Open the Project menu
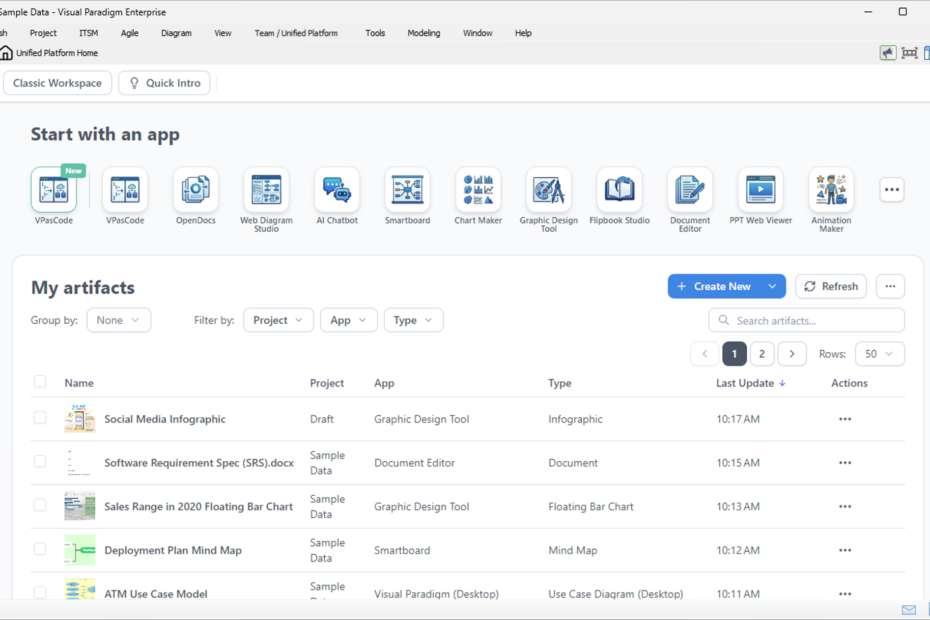This screenshot has width=930, height=620. (43, 33)
